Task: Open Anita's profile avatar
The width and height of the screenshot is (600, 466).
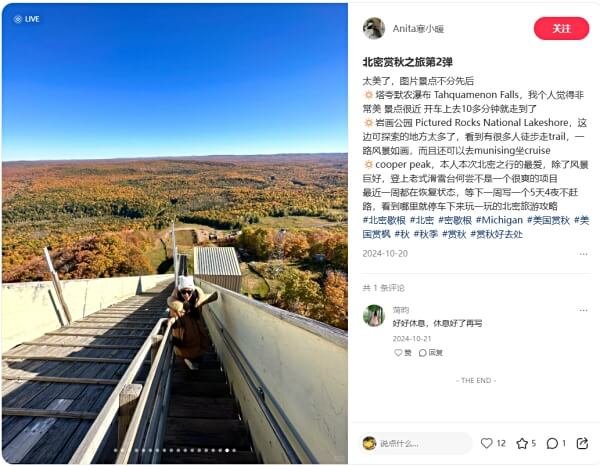Action: tap(374, 28)
